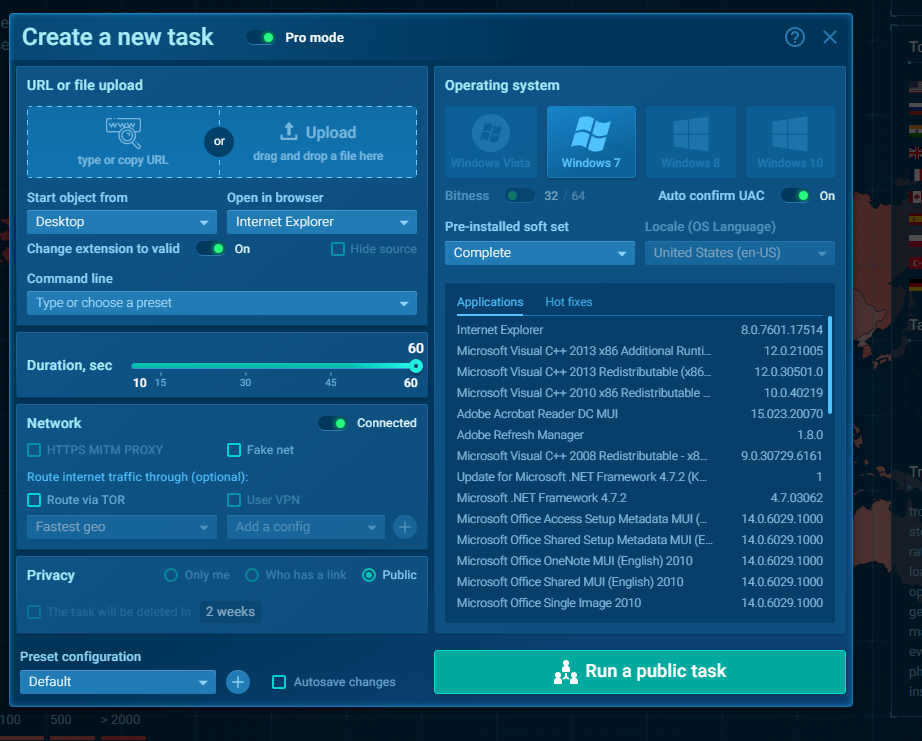Check the Hide source checkbox
Screen dimensions: 922x741
tap(338, 249)
